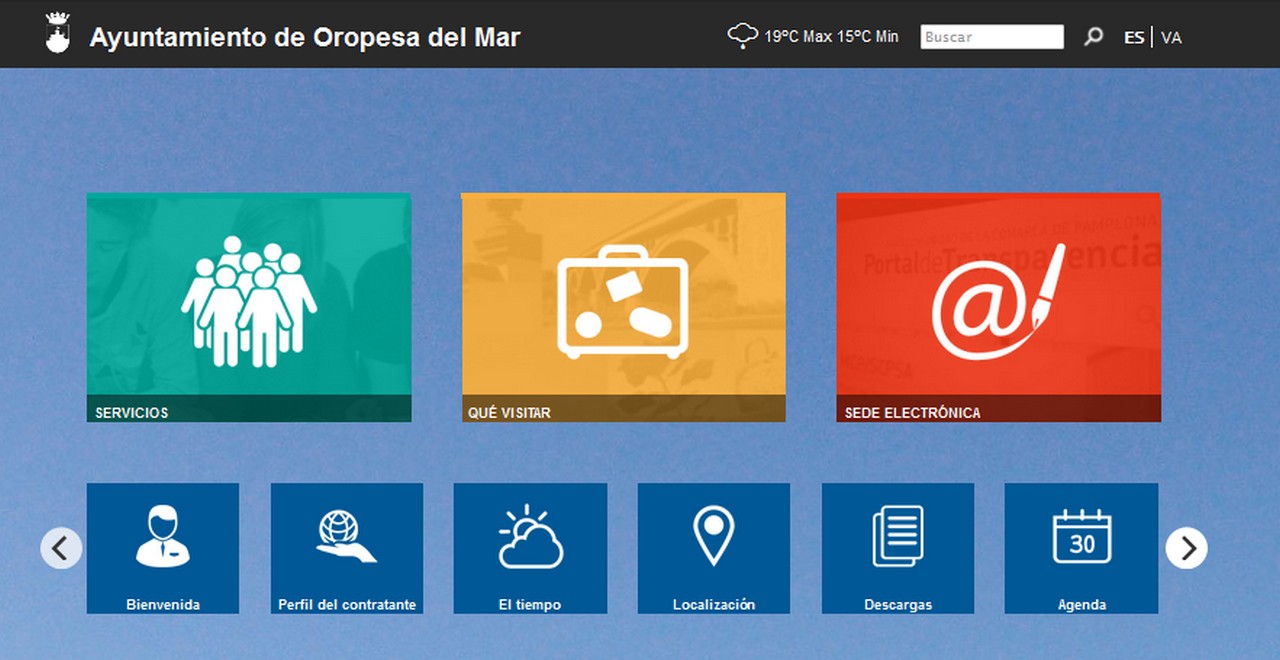Screen dimensions: 1280x660
Task: Click the town crest logo icon
Action: tap(59, 33)
